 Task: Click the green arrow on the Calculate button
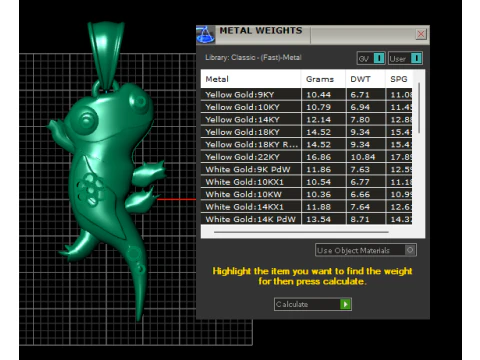(345, 304)
